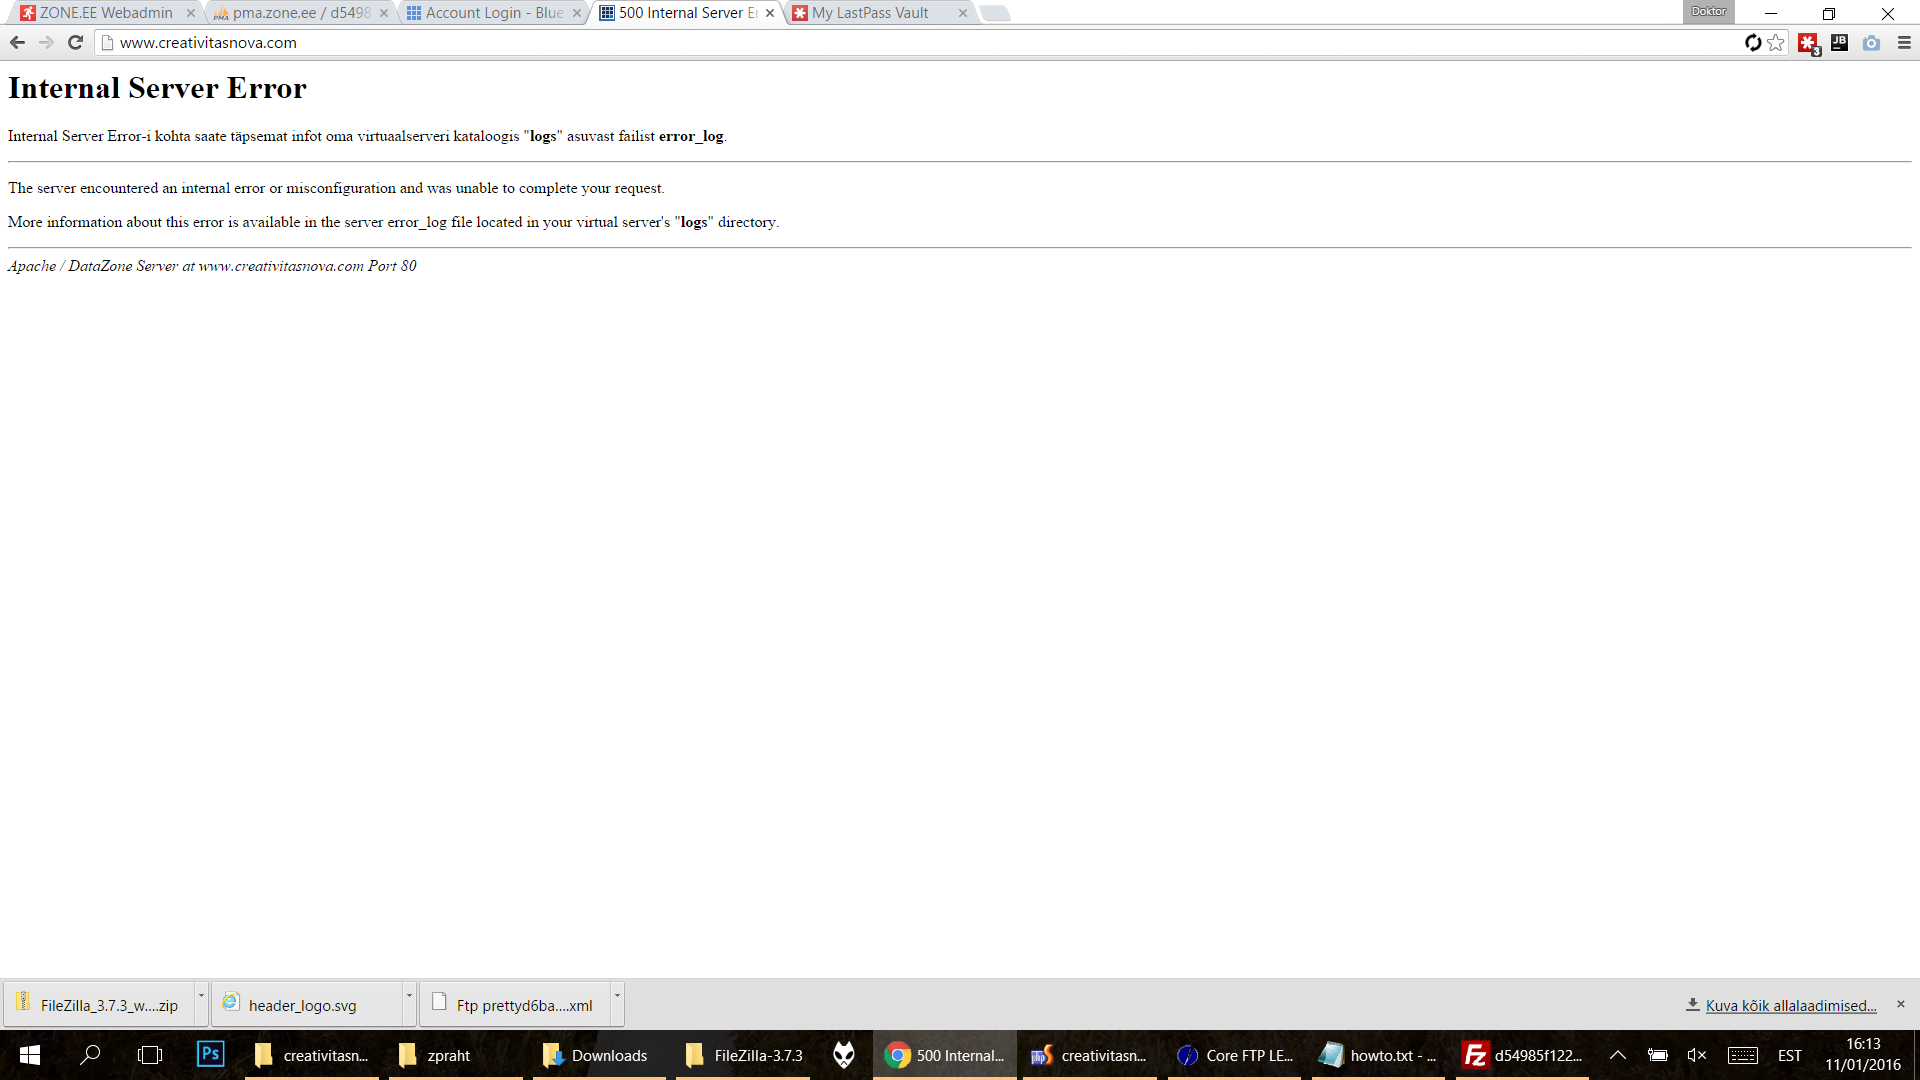Open FileZilla d54985f122 on taskbar
This screenshot has height=1080, width=1920.
(1522, 1055)
